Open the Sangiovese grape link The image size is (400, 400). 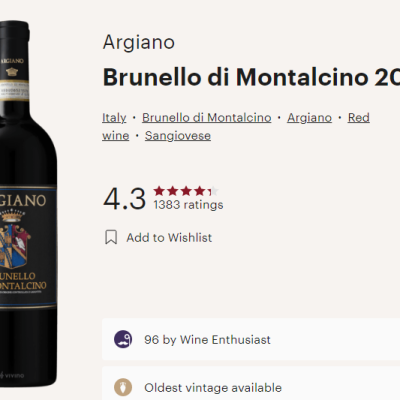pos(178,136)
